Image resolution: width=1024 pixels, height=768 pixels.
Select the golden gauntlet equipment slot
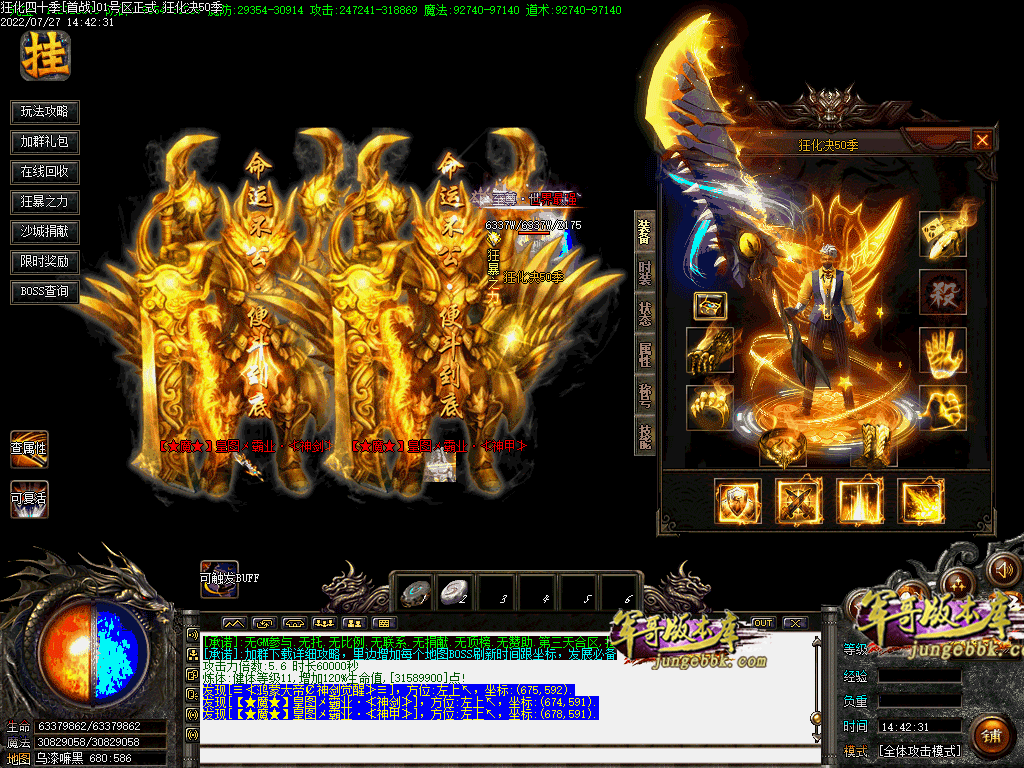710,351
